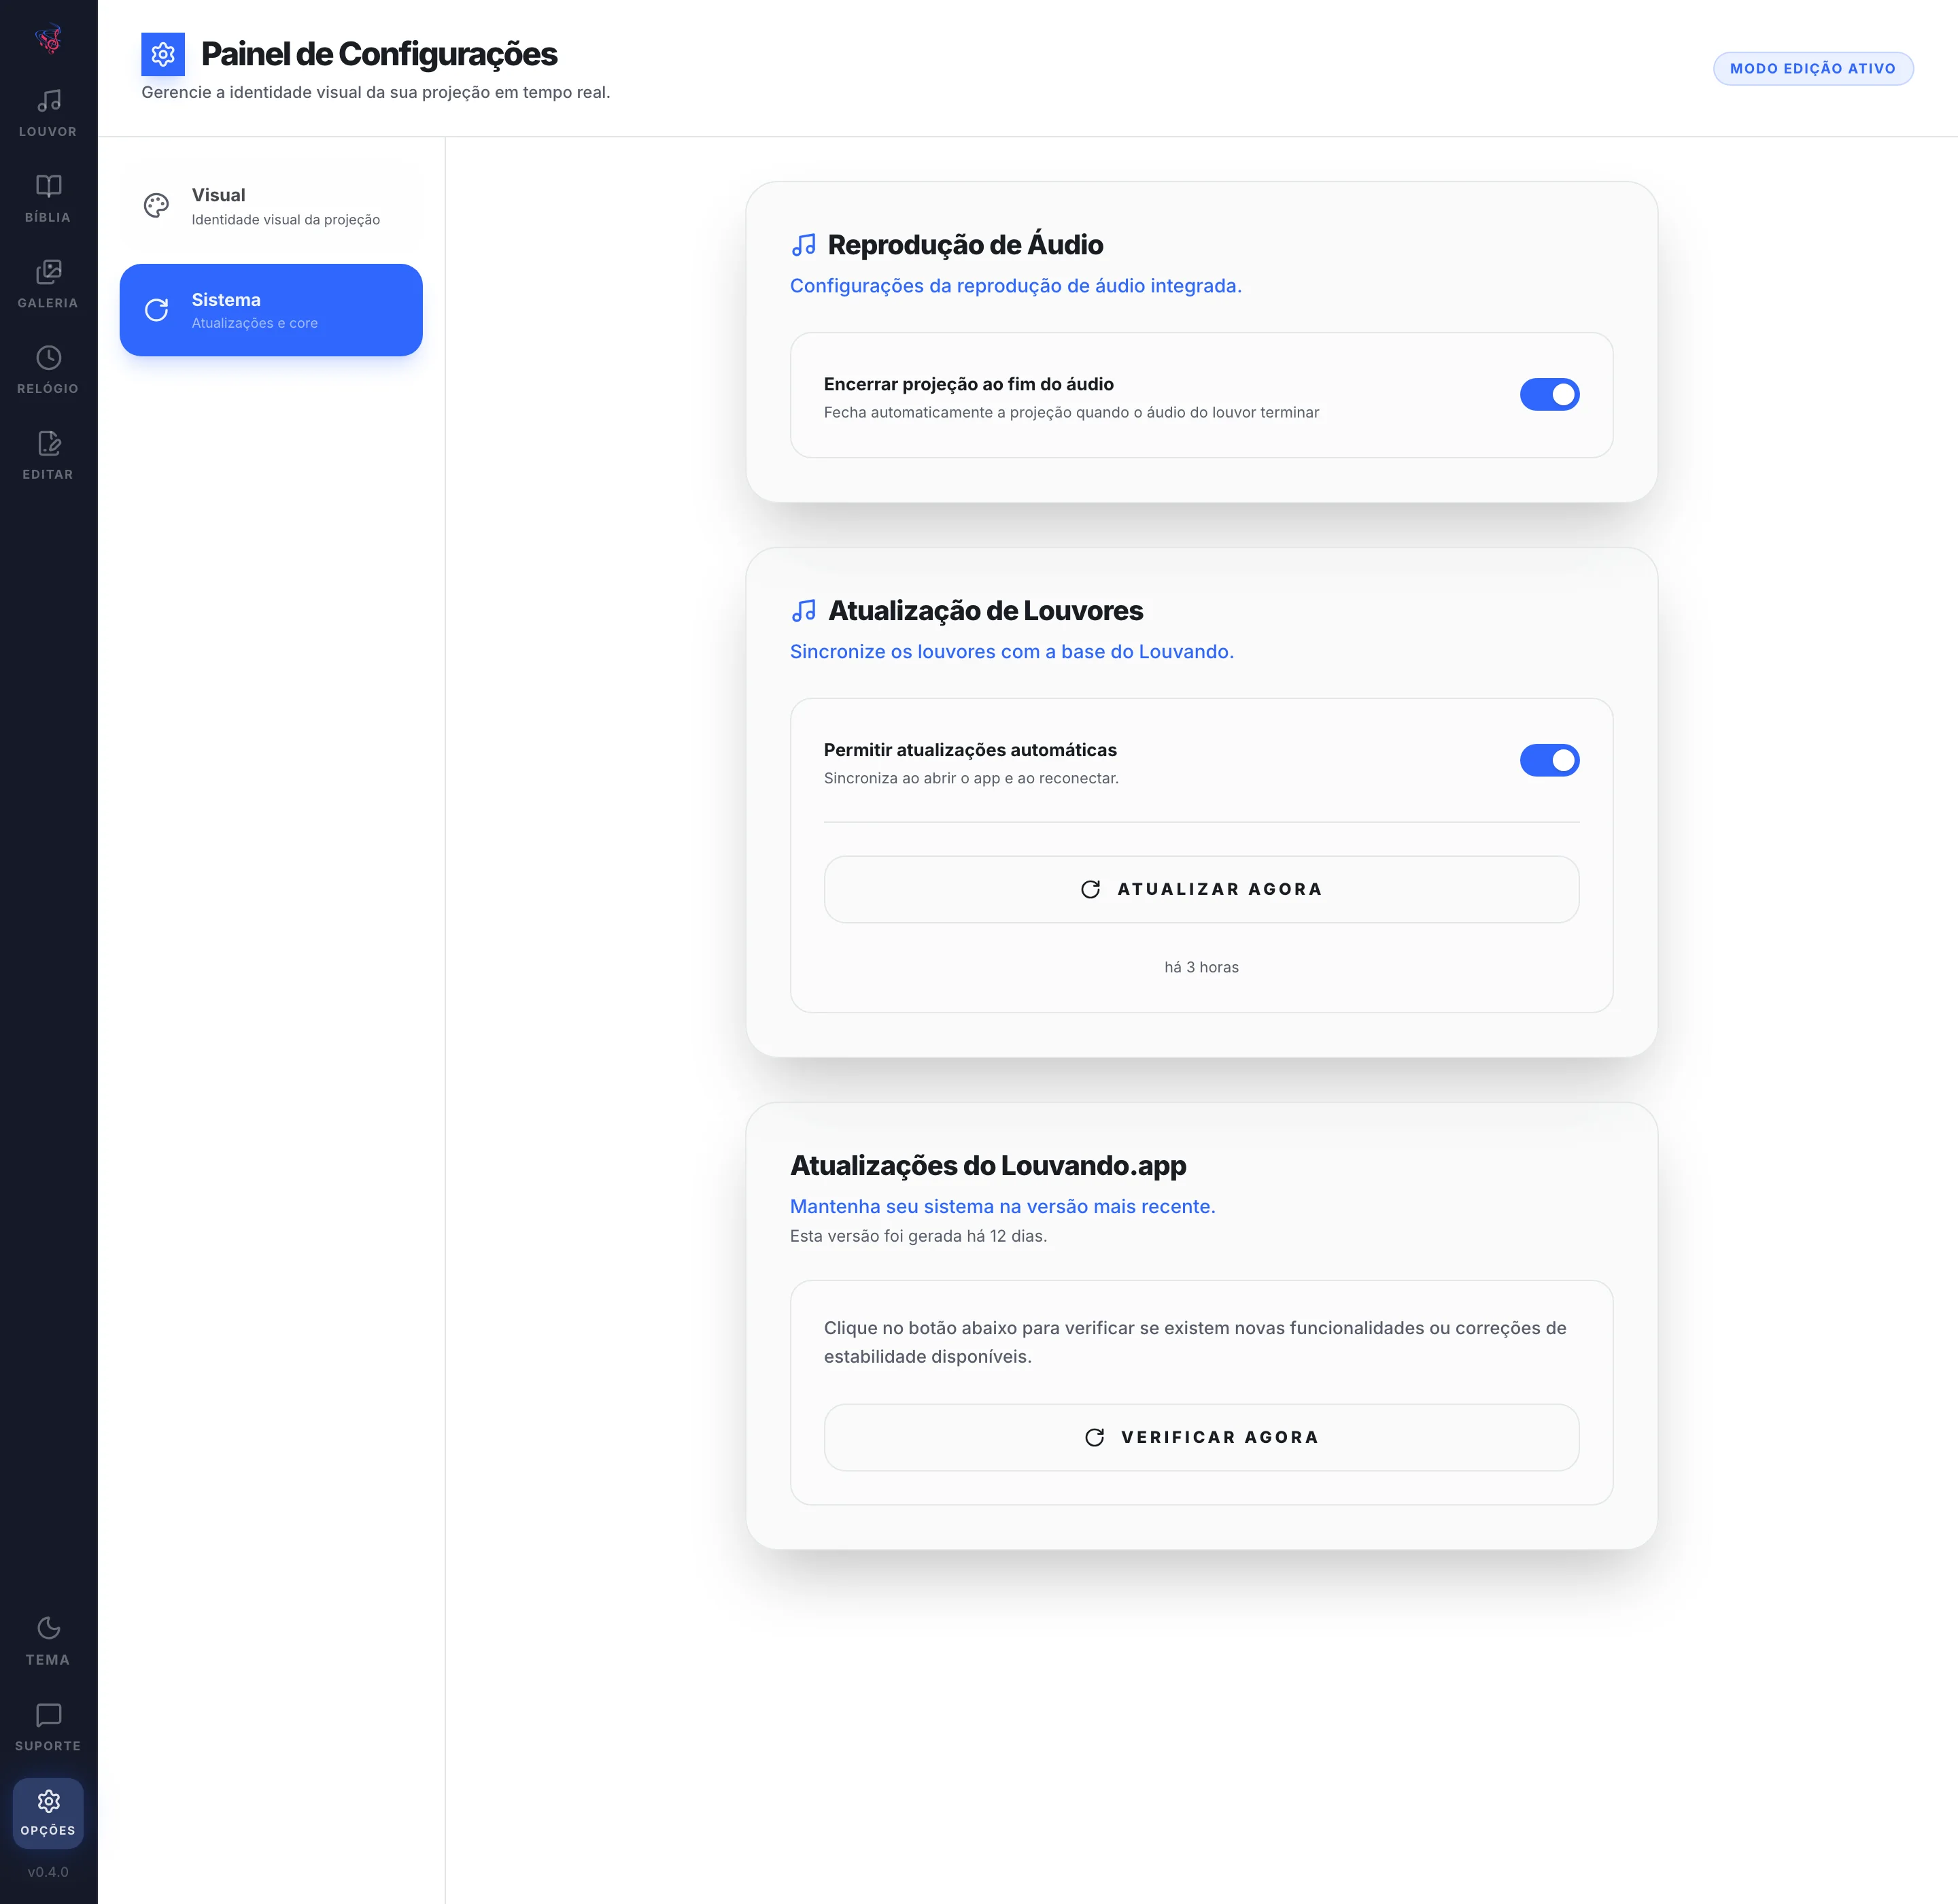The height and width of the screenshot is (1904, 1958).
Task: Click 'Sincroniza ao abrir o app e ao reconectar.'
Action: [971, 778]
